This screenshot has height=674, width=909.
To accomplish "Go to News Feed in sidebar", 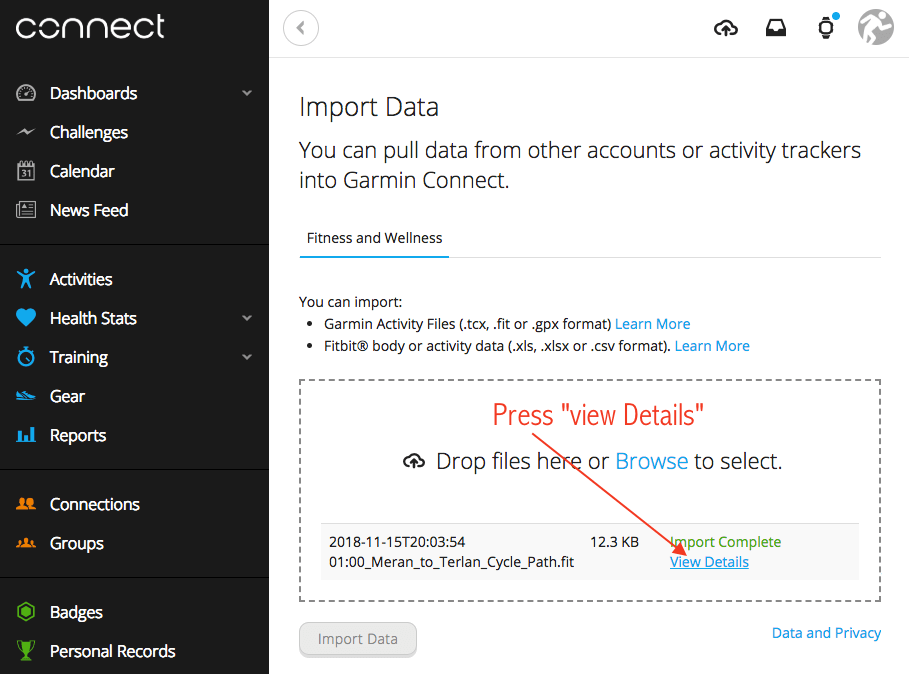I will coord(88,210).
